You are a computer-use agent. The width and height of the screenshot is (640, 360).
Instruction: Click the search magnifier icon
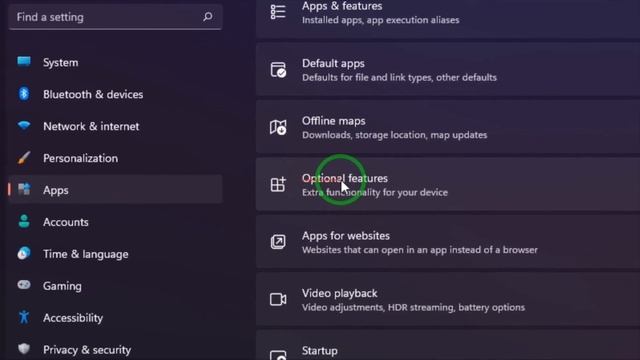point(208,17)
